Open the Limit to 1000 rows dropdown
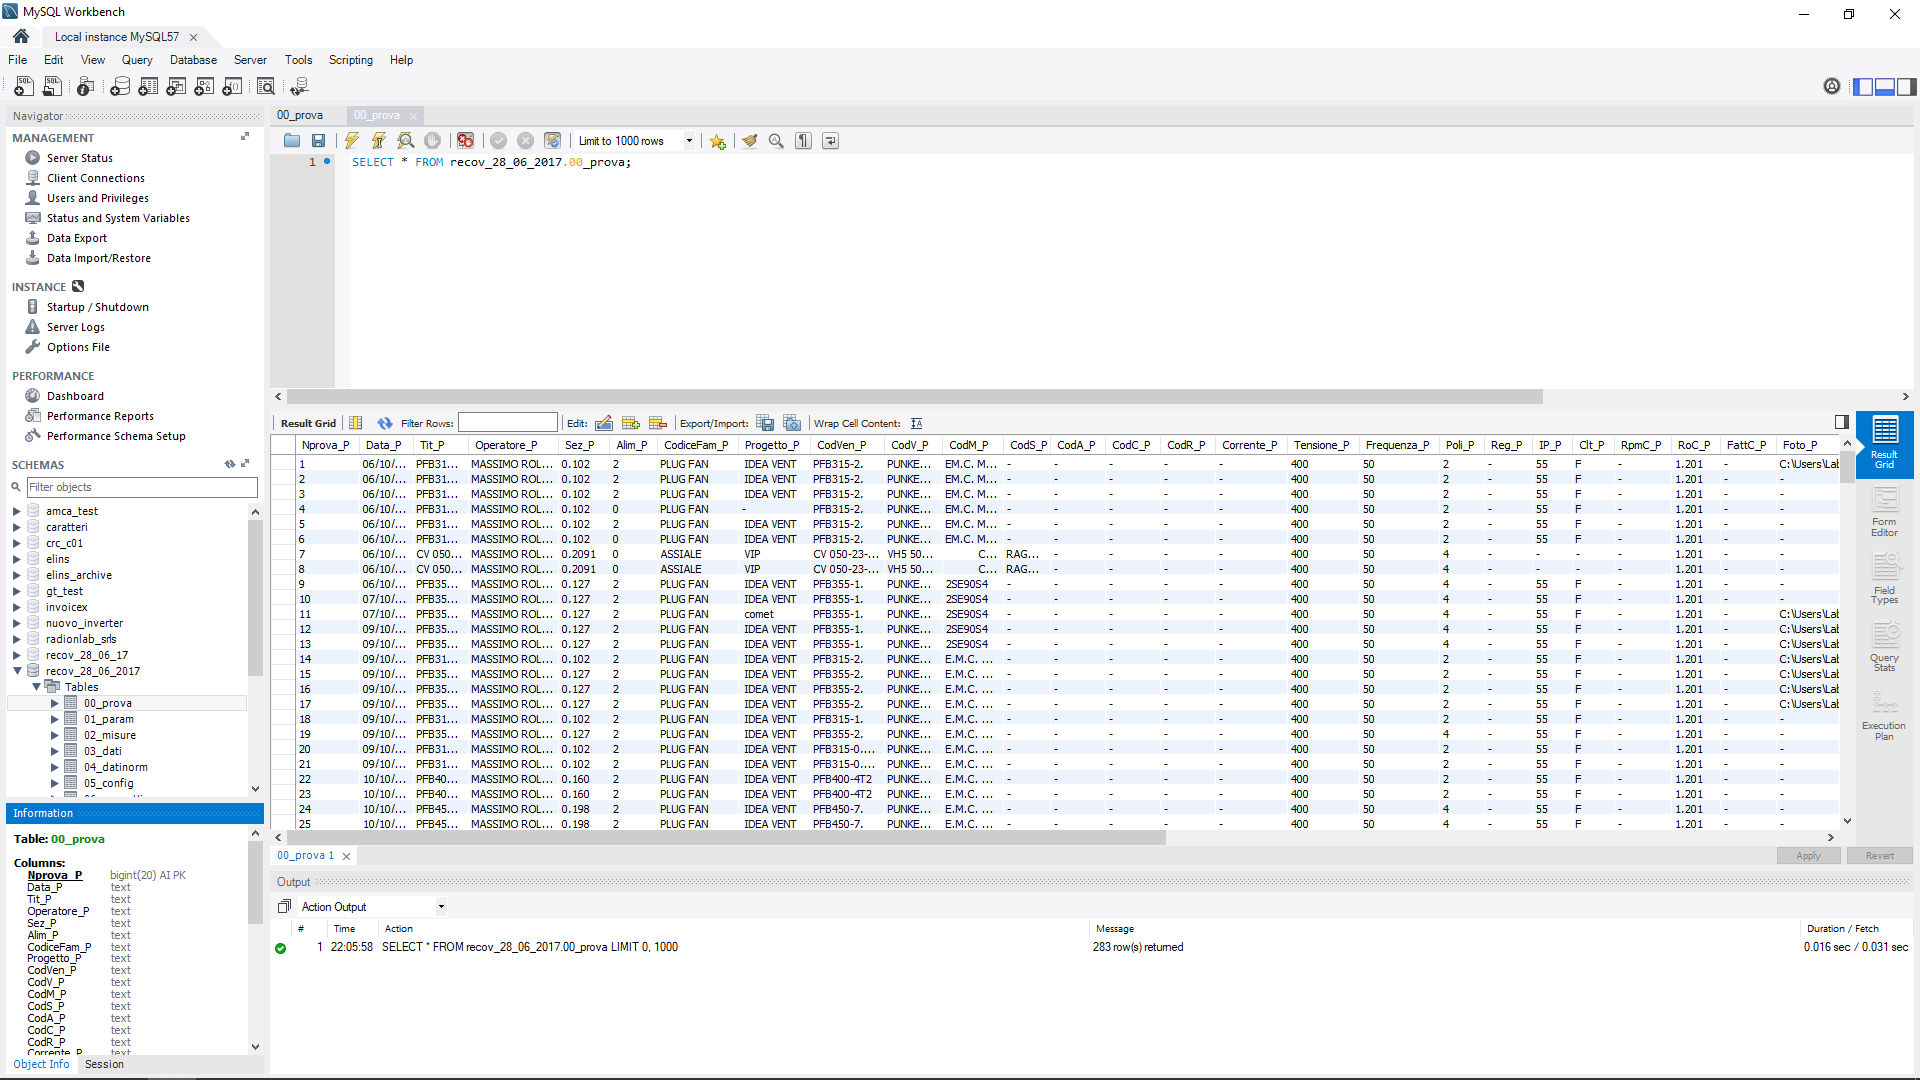 pos(689,141)
